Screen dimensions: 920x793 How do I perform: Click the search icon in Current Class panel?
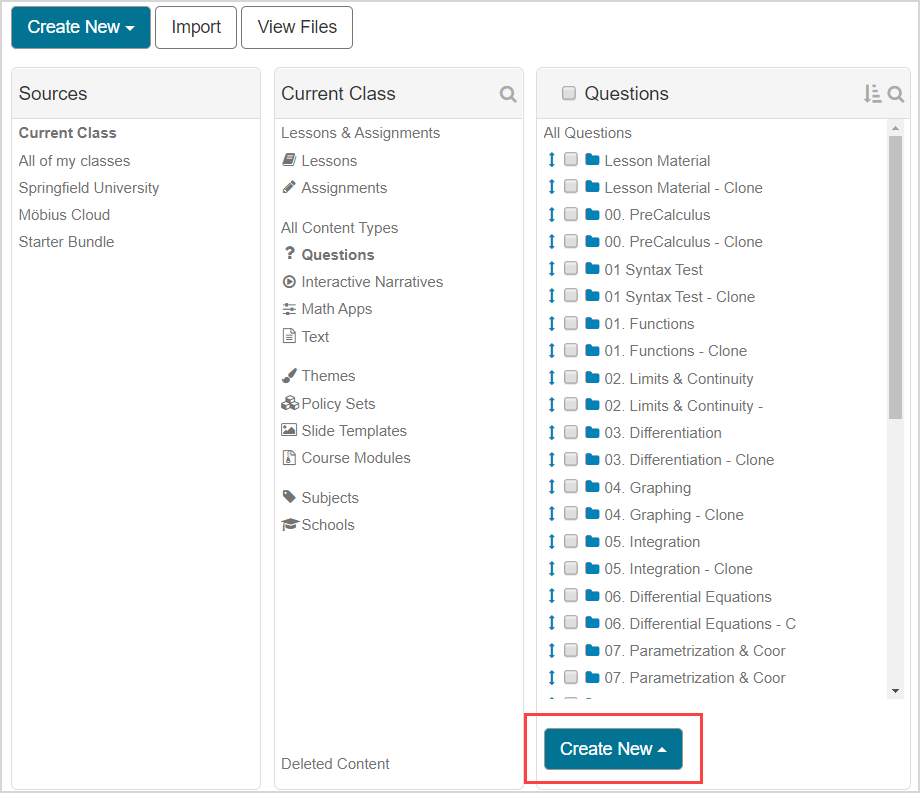pyautogui.click(x=508, y=94)
